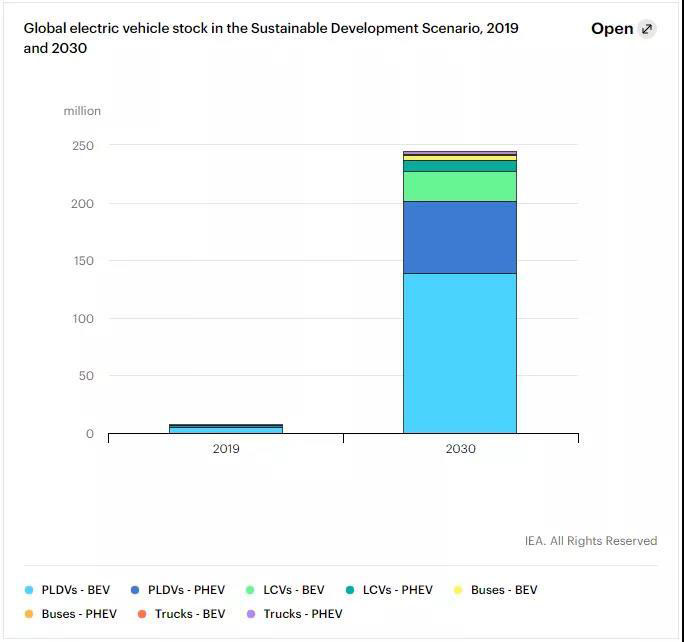
Task: Click the 2030 x-axis label
Action: [460, 449]
